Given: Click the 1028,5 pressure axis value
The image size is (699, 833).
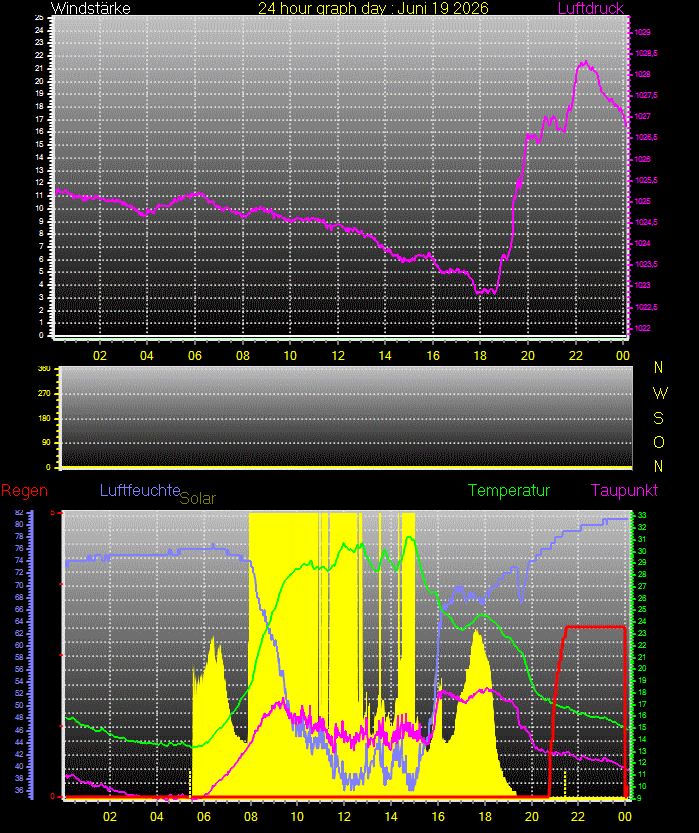Looking at the screenshot, I should tap(646, 53).
